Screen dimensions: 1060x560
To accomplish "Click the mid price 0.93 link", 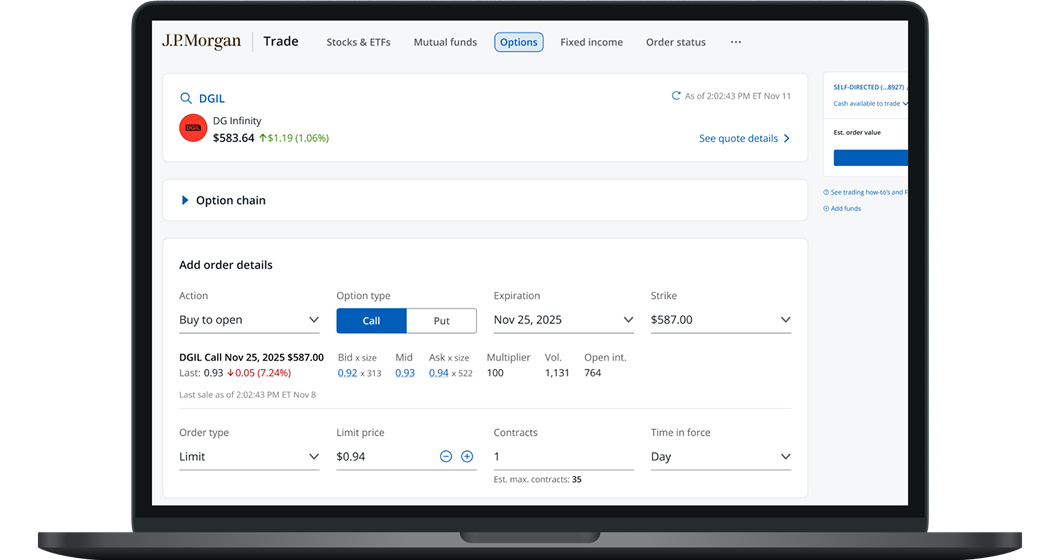I will click(405, 373).
